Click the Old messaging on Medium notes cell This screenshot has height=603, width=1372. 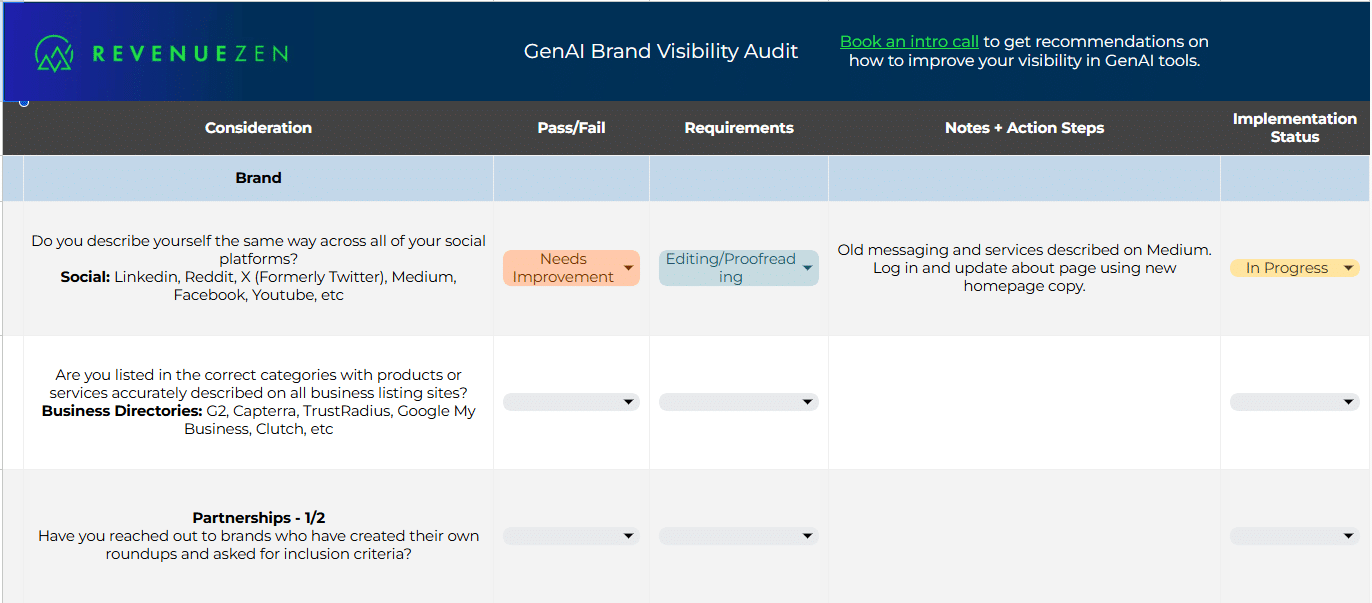coord(1024,268)
